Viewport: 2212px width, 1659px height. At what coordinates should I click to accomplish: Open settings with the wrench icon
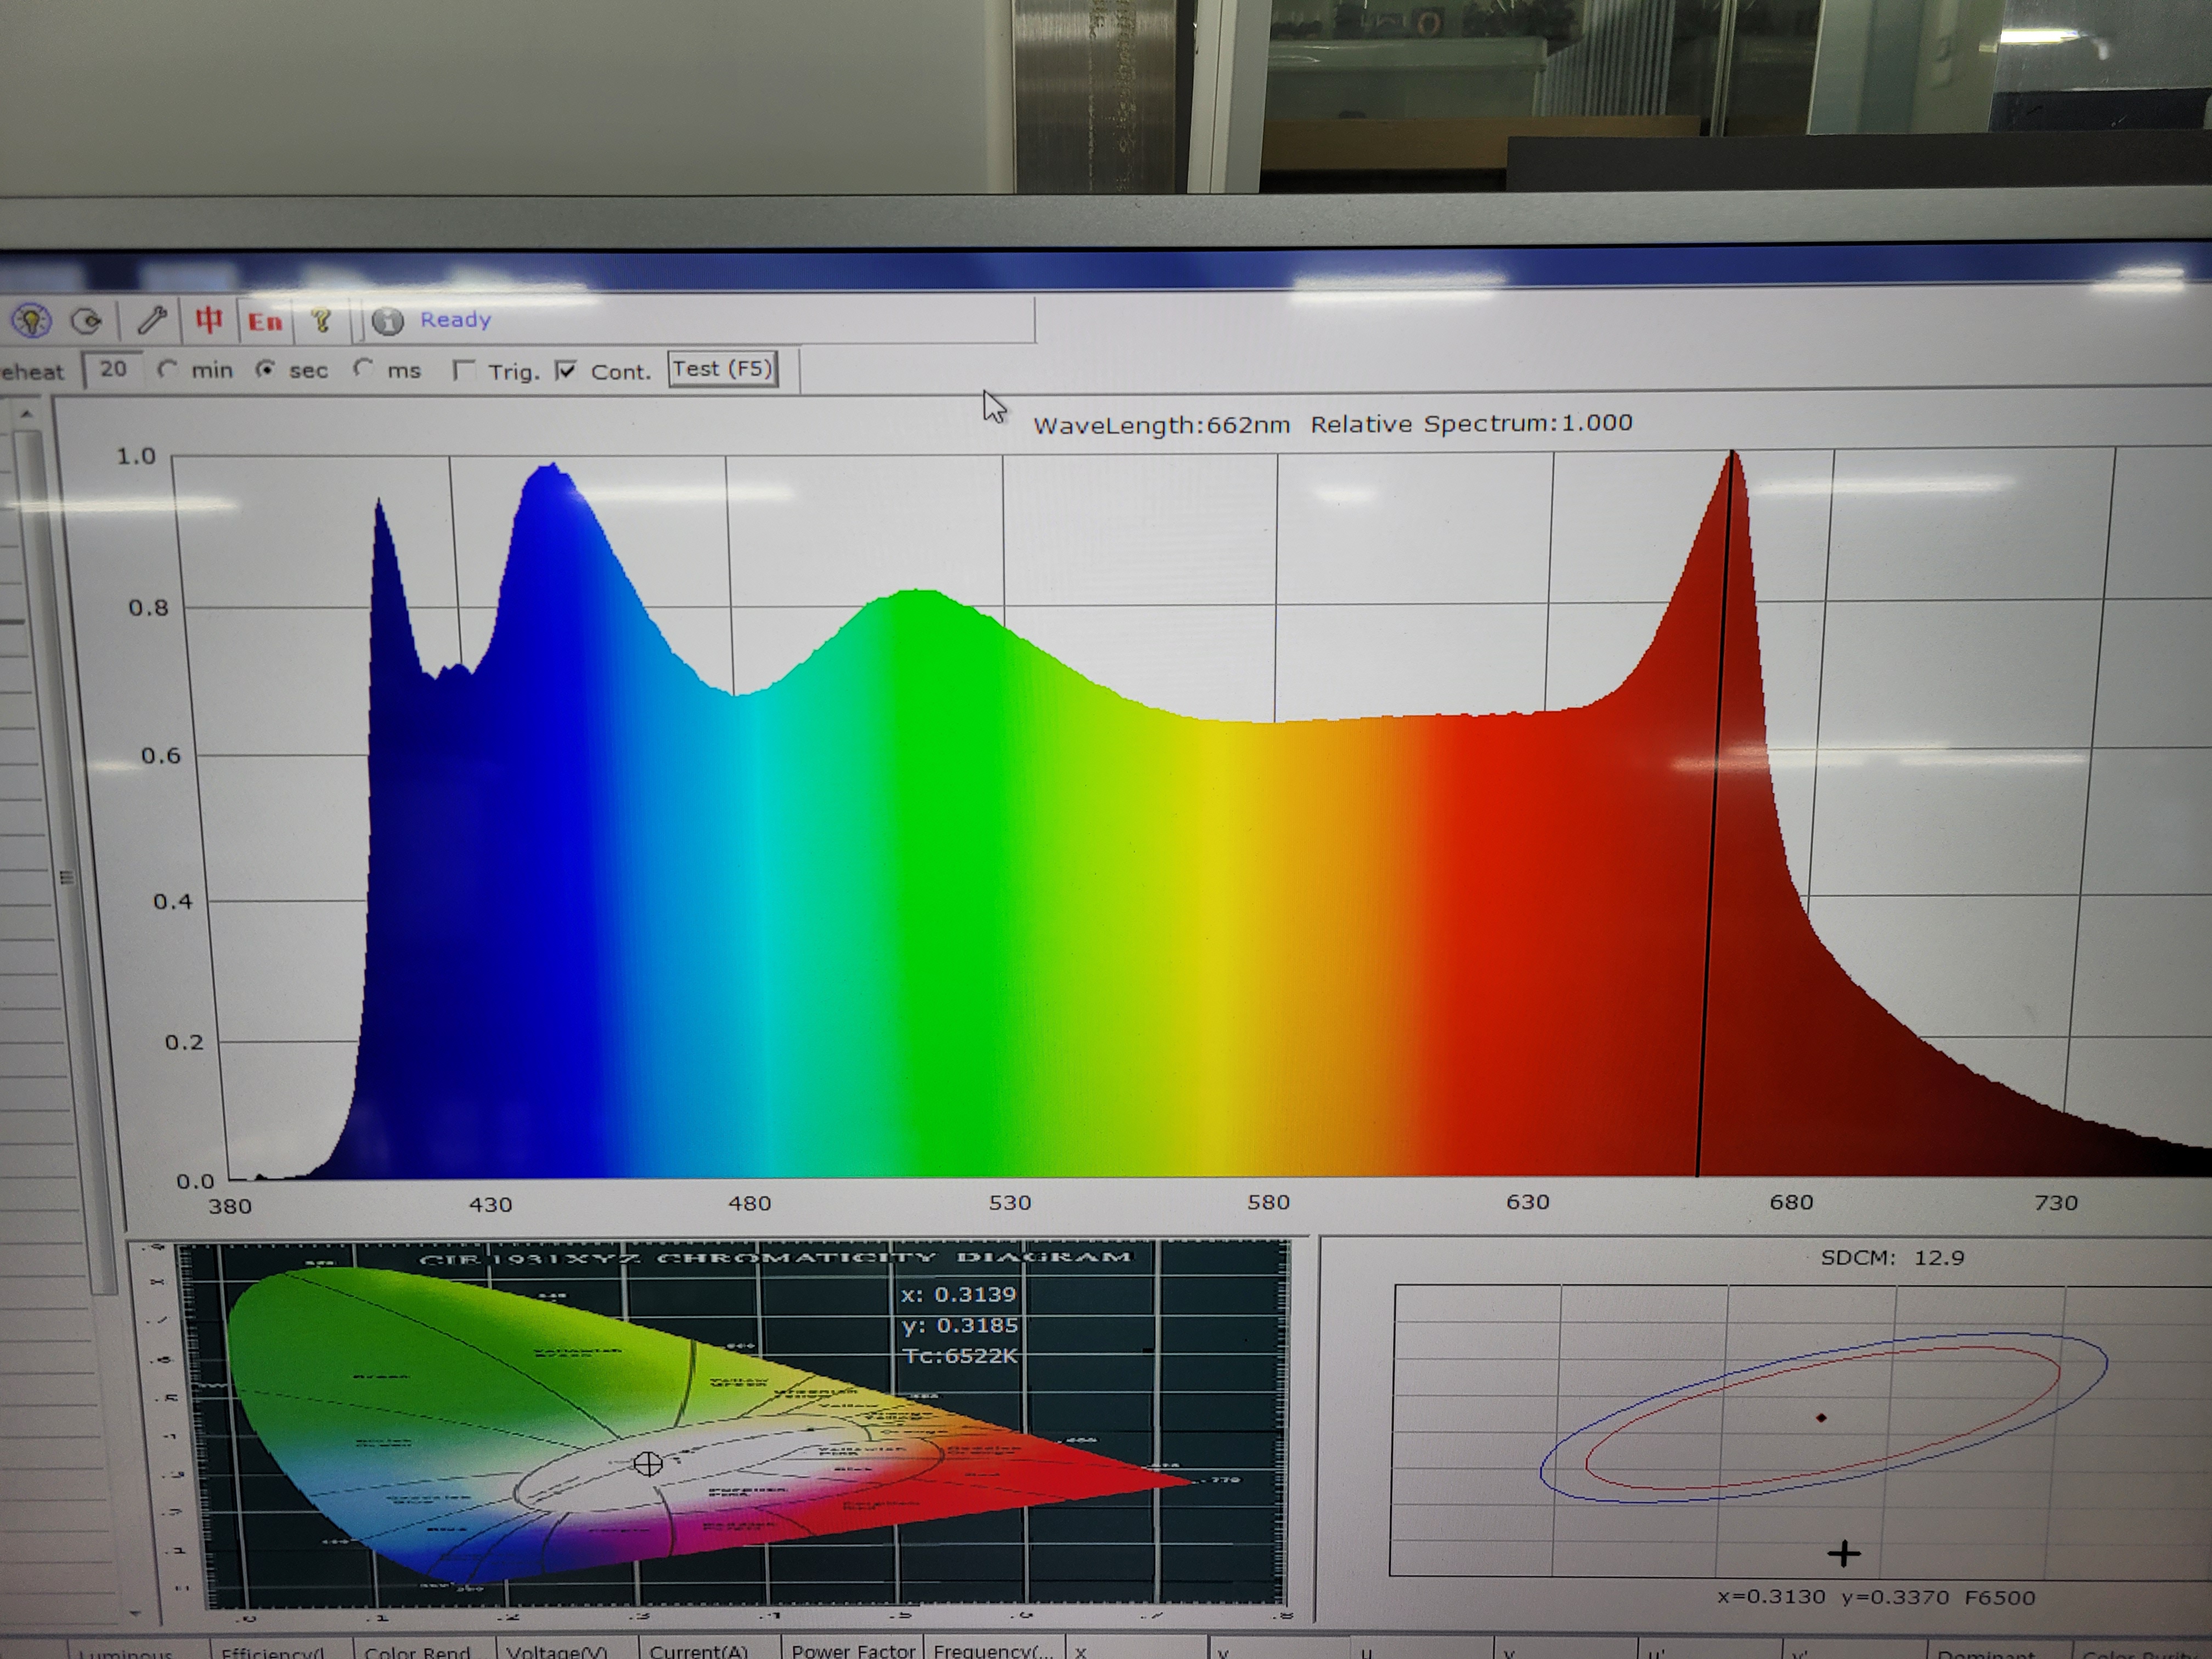151,320
